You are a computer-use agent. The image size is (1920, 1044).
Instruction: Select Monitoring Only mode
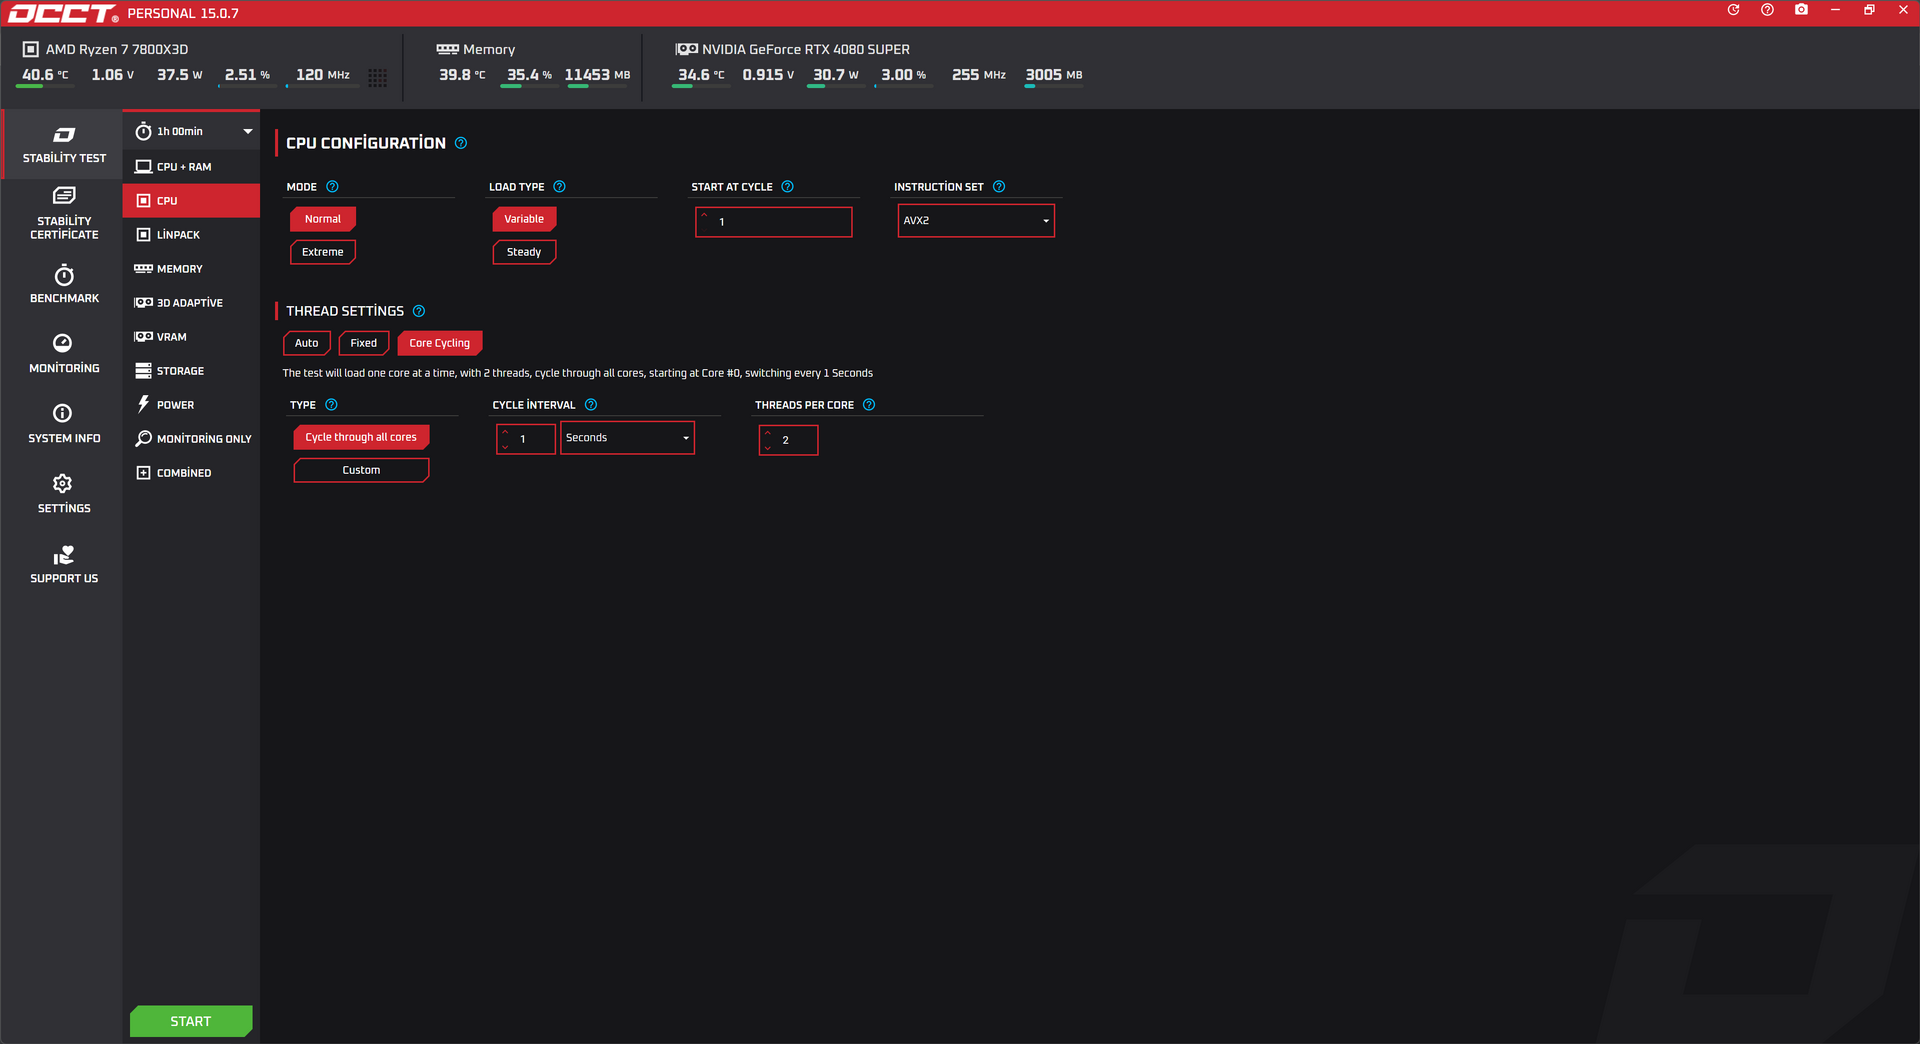click(191, 439)
